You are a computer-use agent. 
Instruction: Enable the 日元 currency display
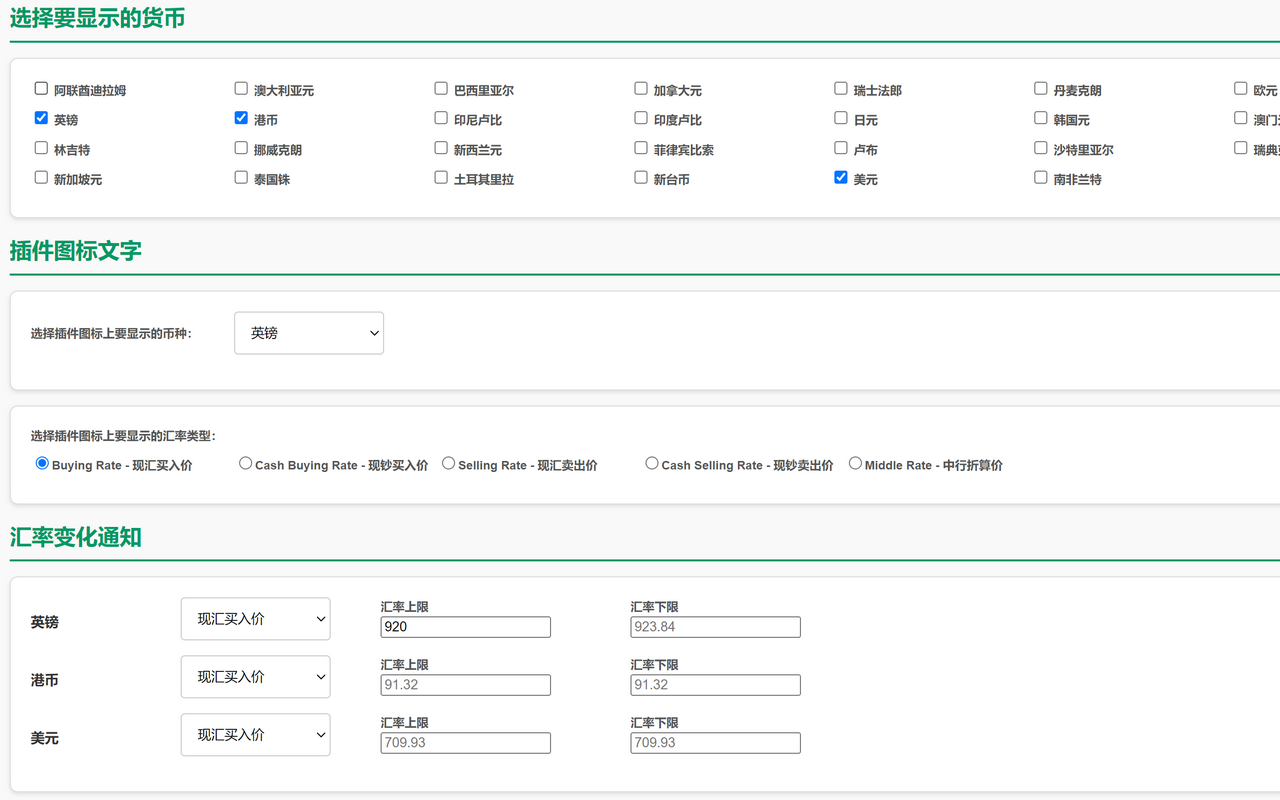tap(840, 117)
